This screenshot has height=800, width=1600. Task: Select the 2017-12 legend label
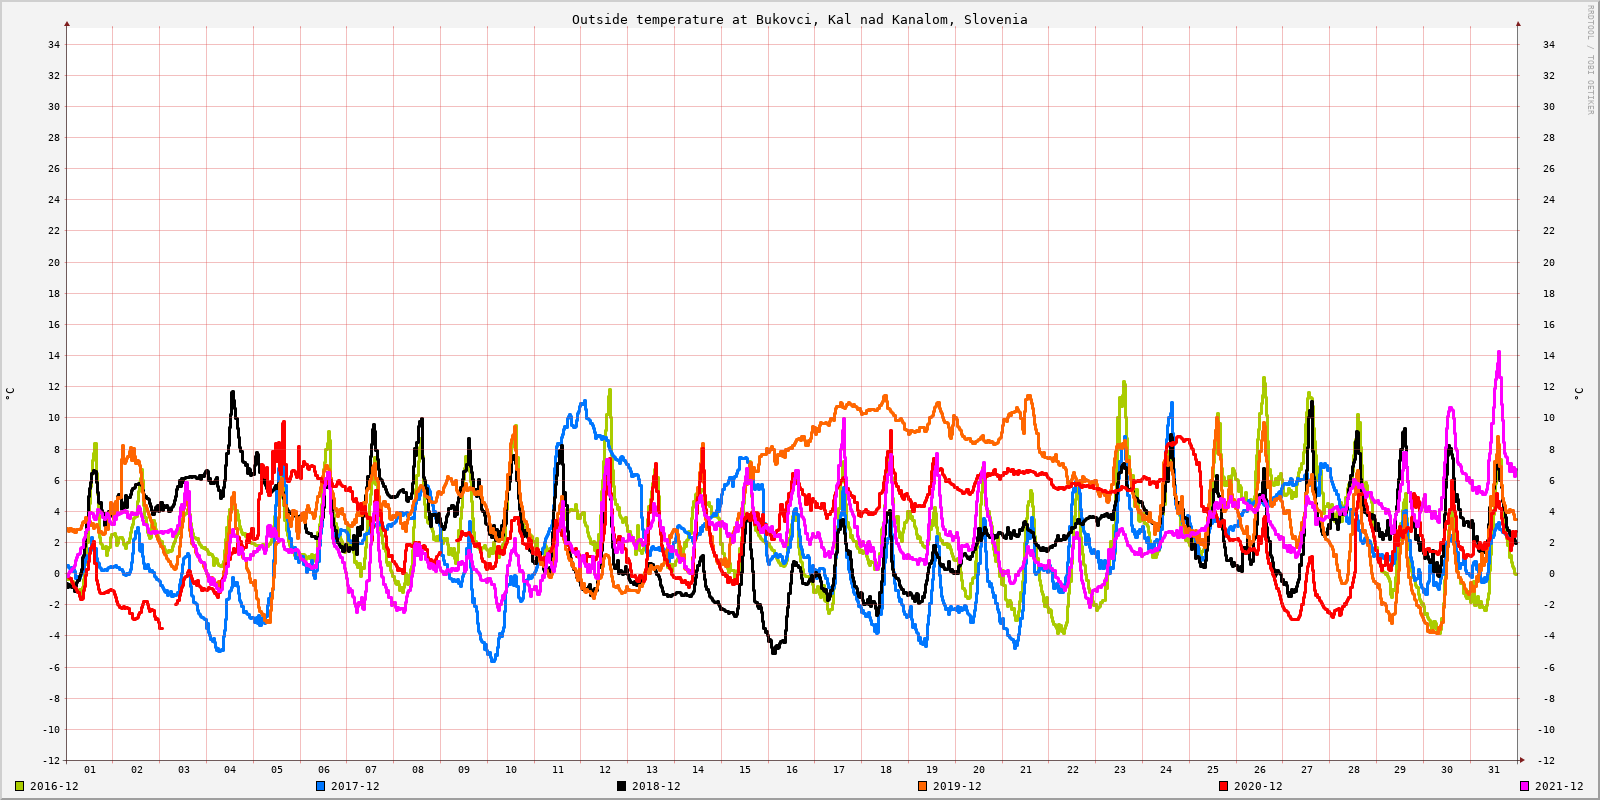coord(355,786)
